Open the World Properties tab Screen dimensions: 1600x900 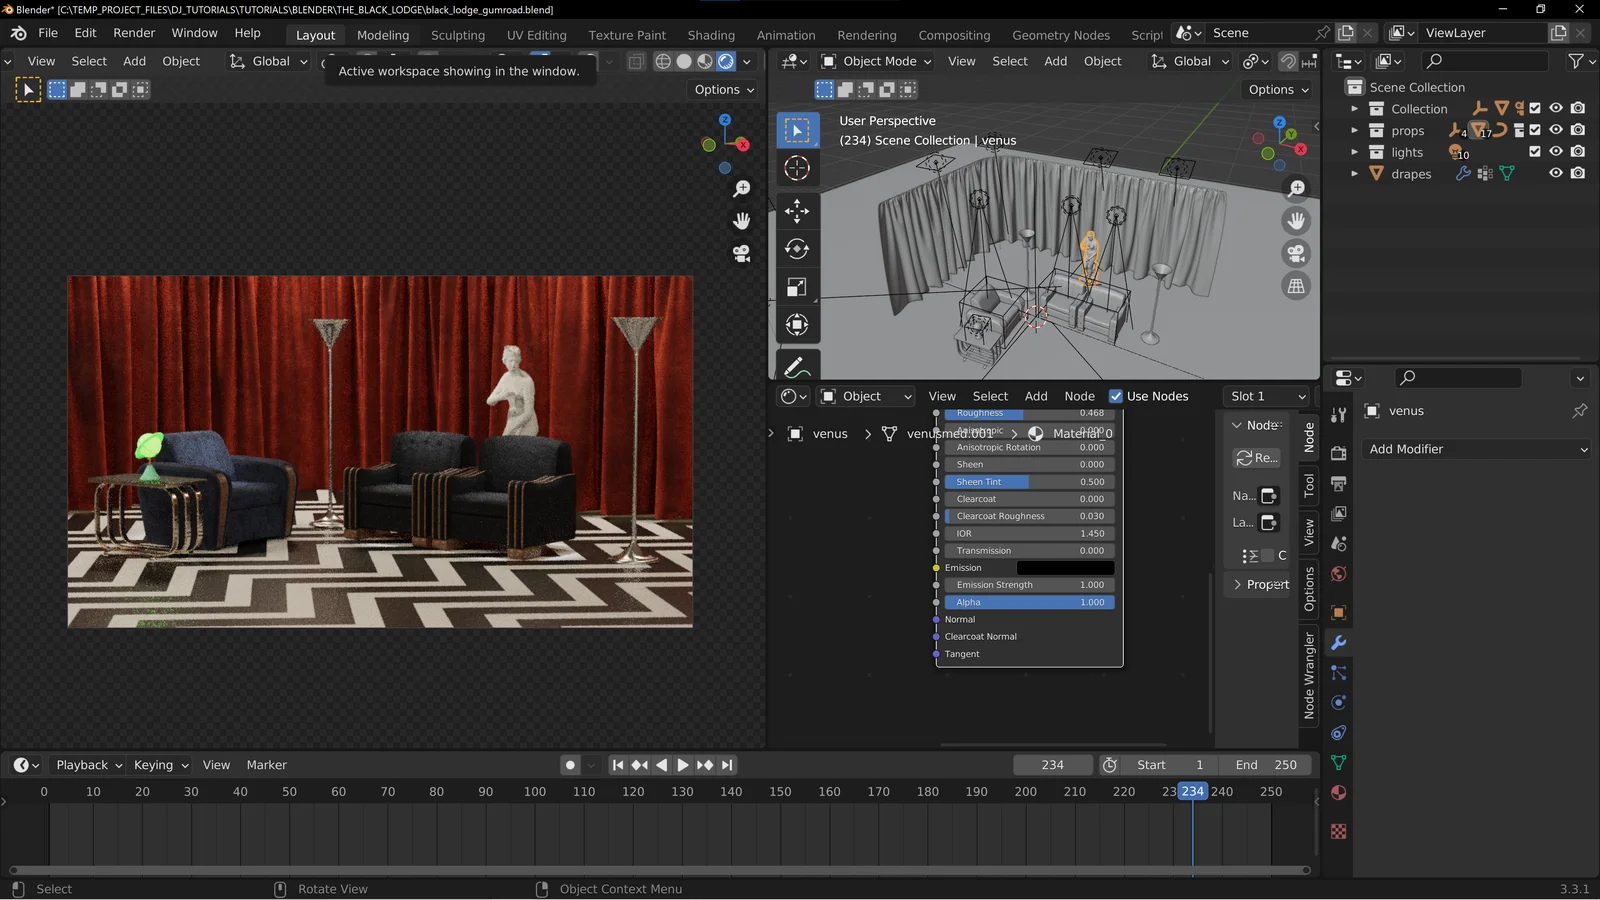[1339, 574]
